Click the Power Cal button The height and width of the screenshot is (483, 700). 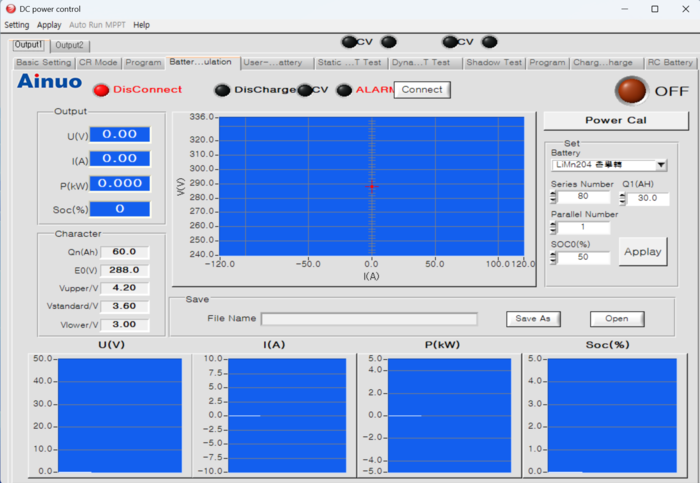pos(615,121)
